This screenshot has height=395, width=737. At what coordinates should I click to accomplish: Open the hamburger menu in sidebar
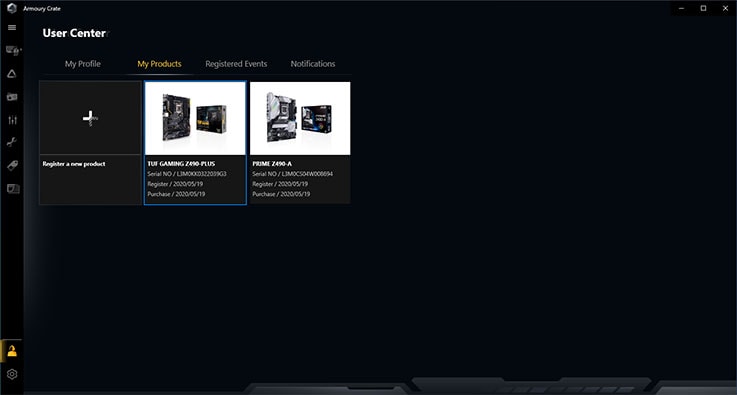click(x=12, y=28)
